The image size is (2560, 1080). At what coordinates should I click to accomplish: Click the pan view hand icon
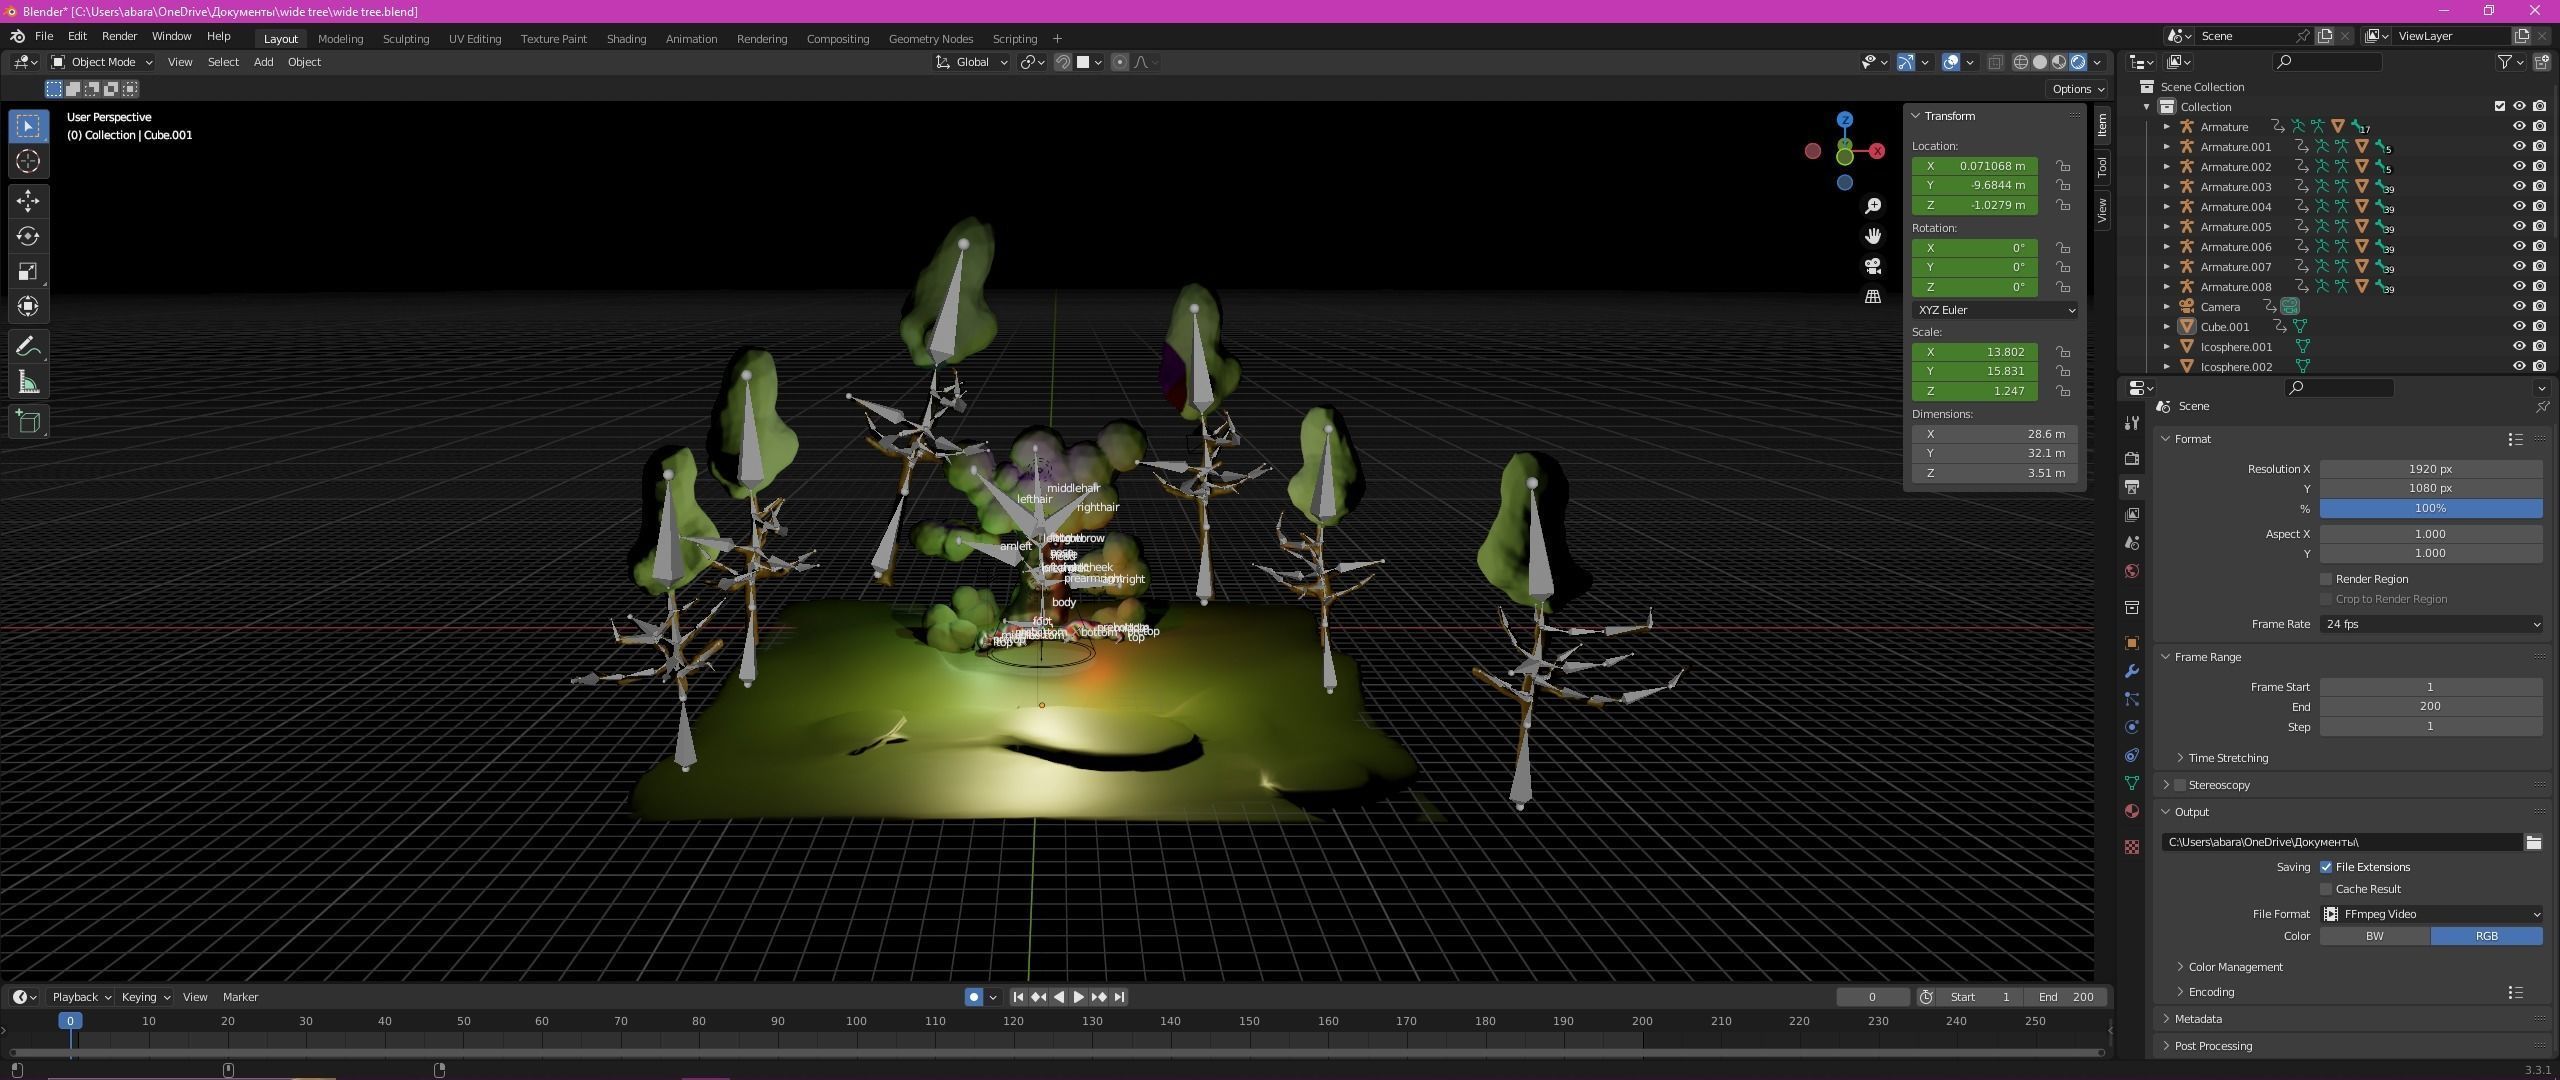(x=1873, y=236)
